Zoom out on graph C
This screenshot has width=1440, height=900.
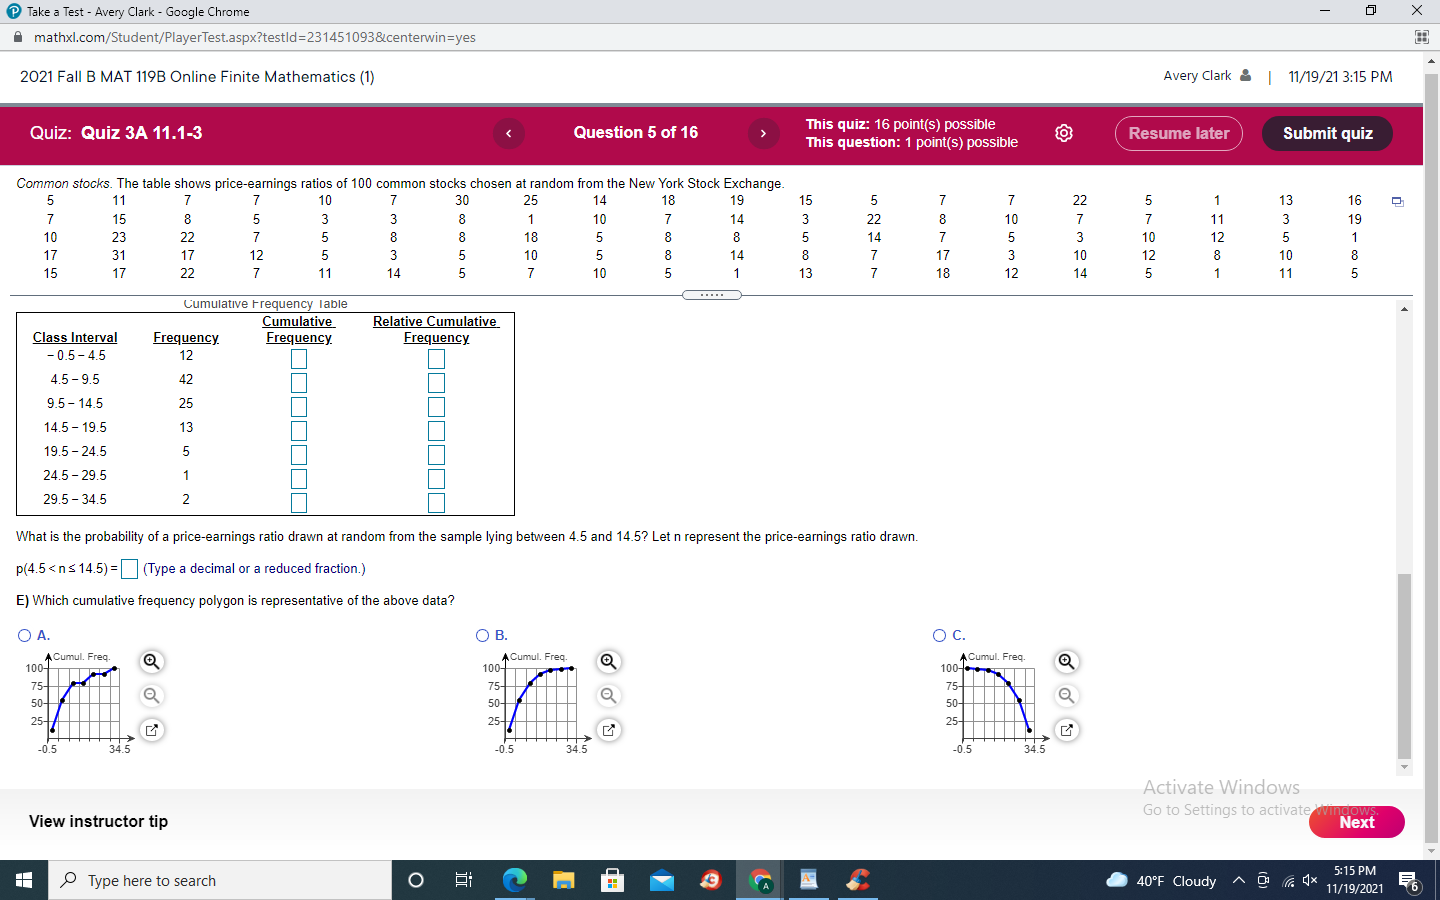(1066, 696)
